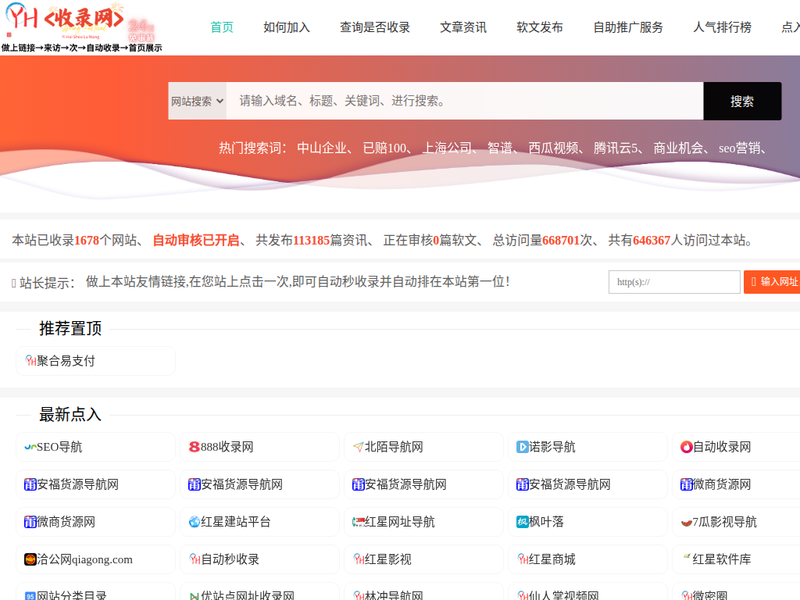Open the 网站搜索 search type dropdown

click(x=197, y=101)
